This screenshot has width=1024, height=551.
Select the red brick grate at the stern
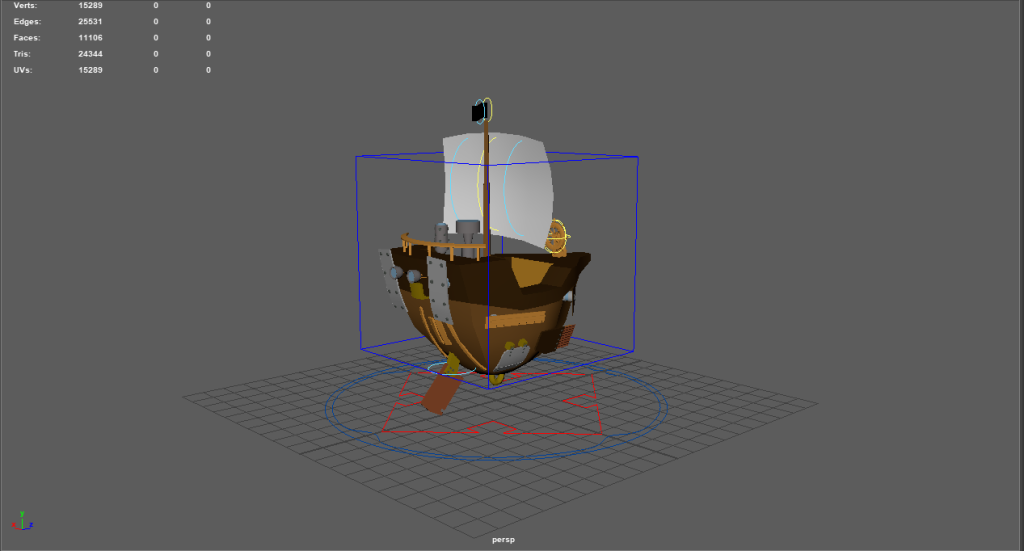pyautogui.click(x=567, y=336)
